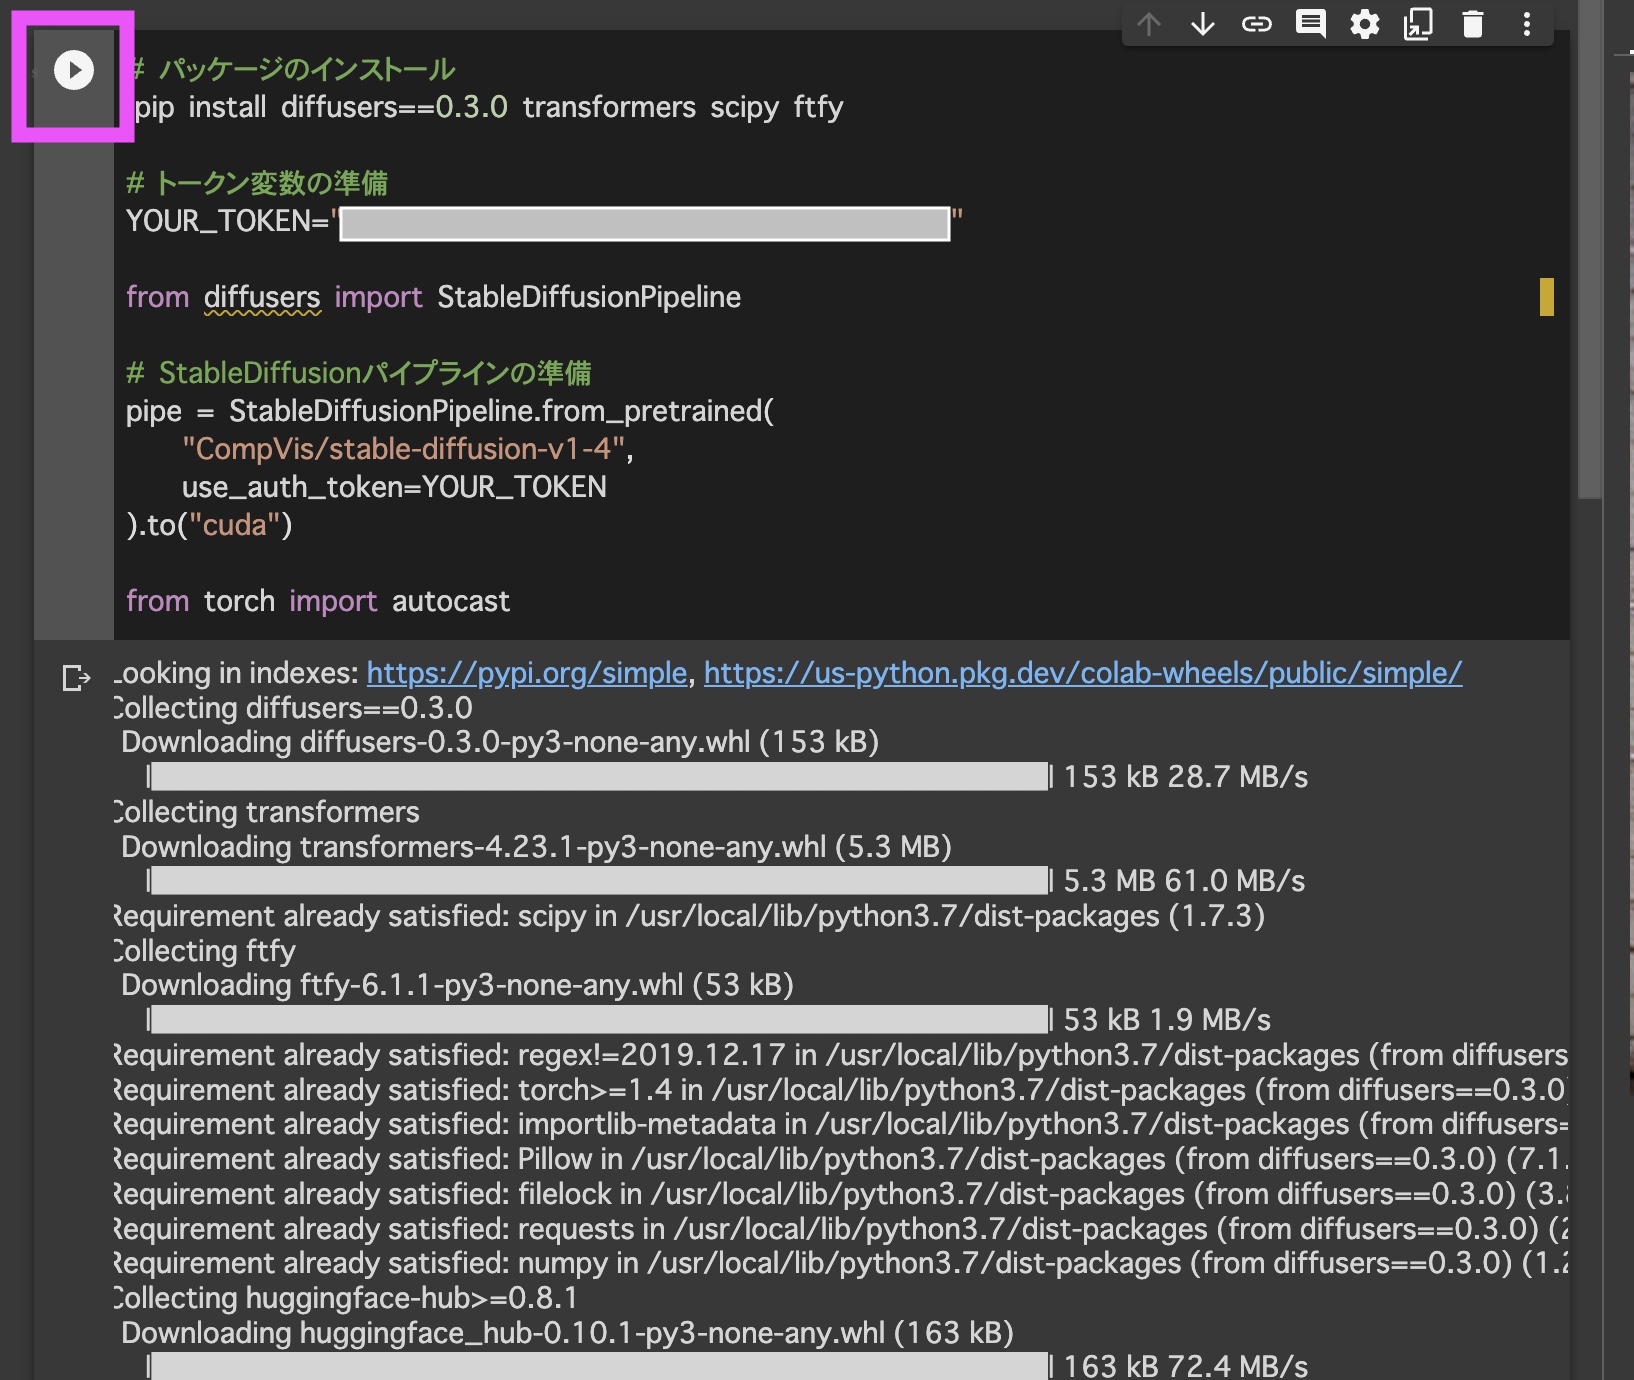1634x1380 pixels.
Task: Open the cell editor settings gear
Action: (1365, 24)
